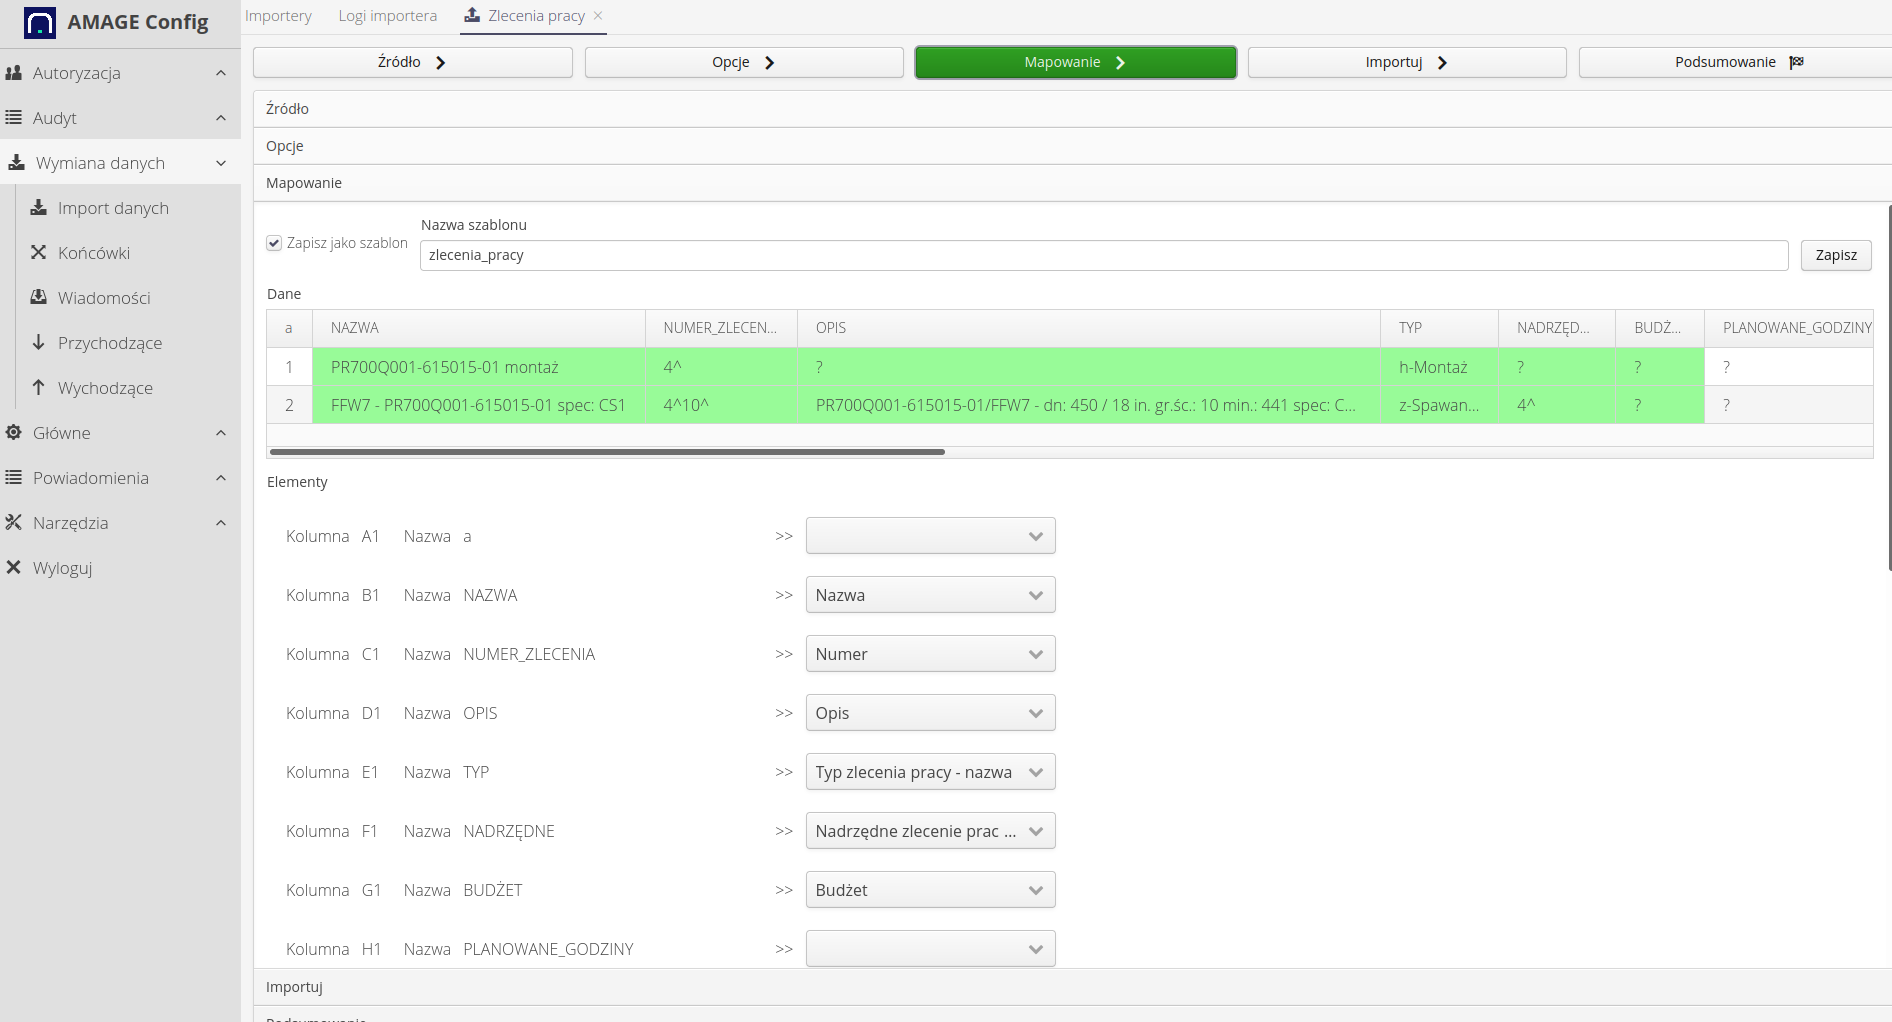1892x1022 pixels.
Task: Switch to the Logi importera tab
Action: tap(387, 16)
